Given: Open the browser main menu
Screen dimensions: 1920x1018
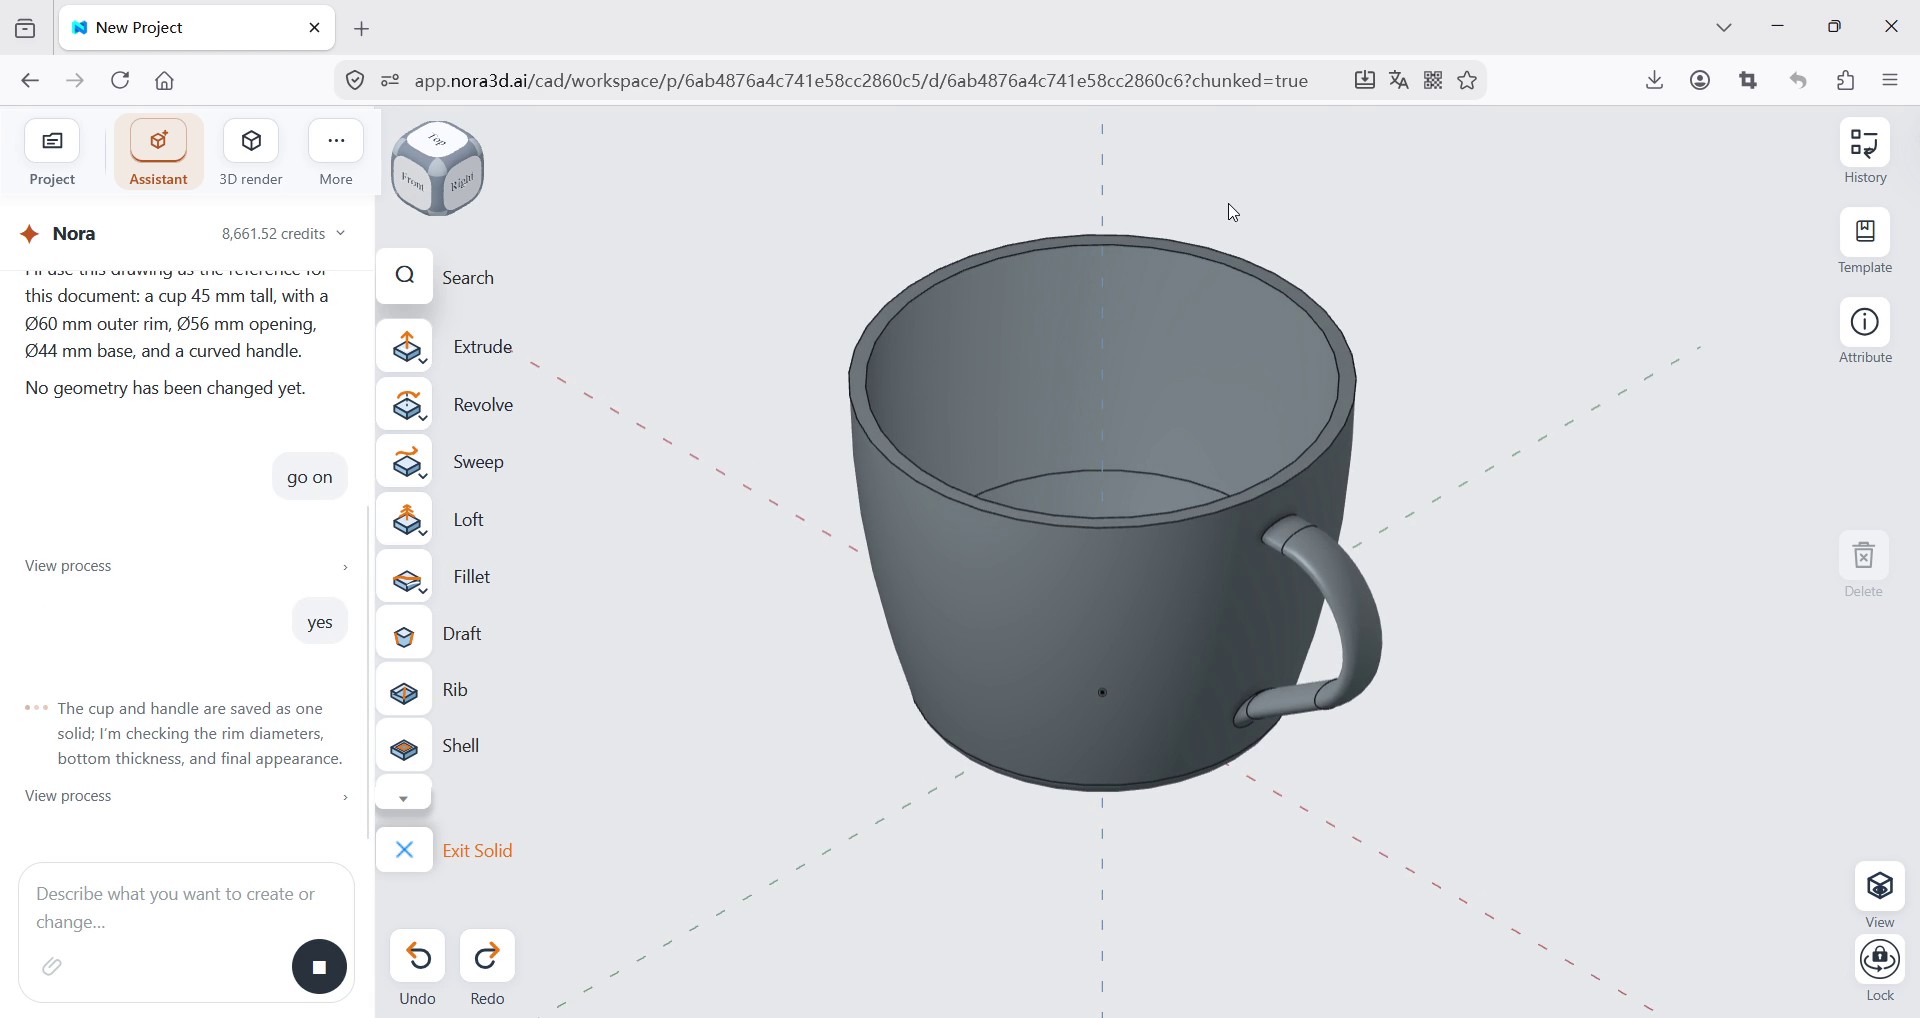Looking at the screenshot, I should [x=1891, y=81].
